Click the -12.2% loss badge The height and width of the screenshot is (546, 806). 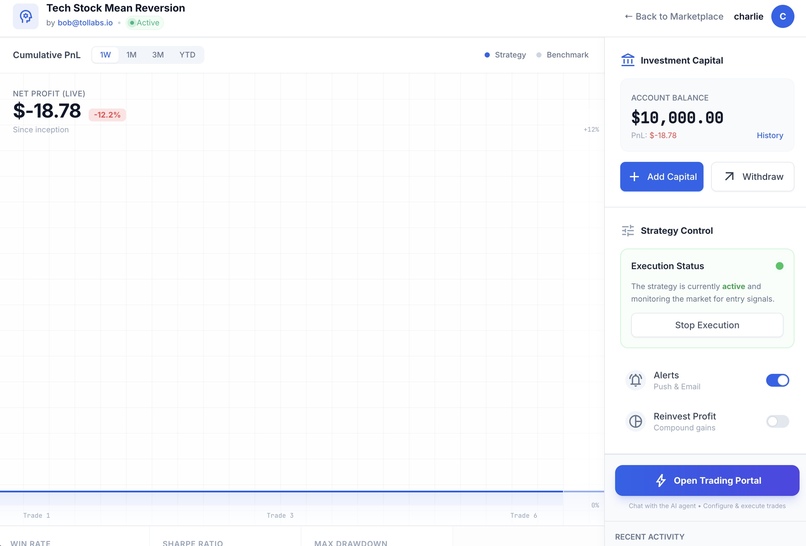pyautogui.click(x=107, y=115)
